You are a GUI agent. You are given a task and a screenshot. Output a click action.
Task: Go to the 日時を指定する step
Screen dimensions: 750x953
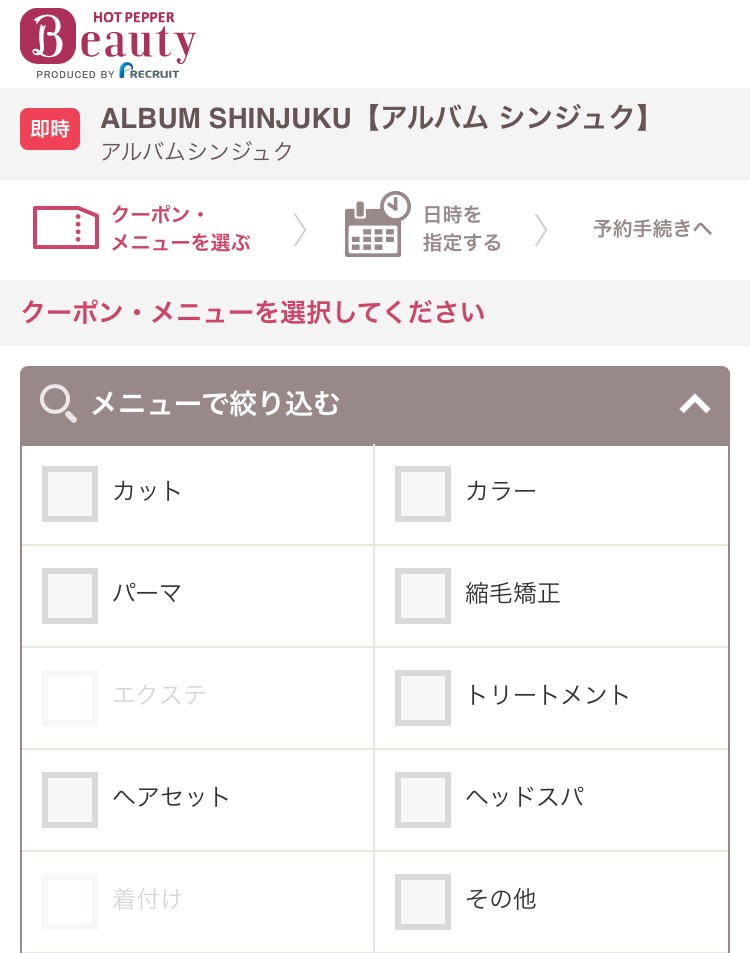pyautogui.click(x=461, y=229)
